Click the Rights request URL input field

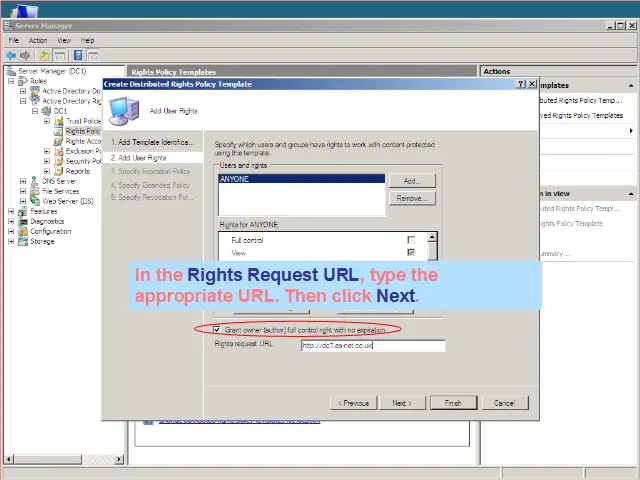(373, 345)
